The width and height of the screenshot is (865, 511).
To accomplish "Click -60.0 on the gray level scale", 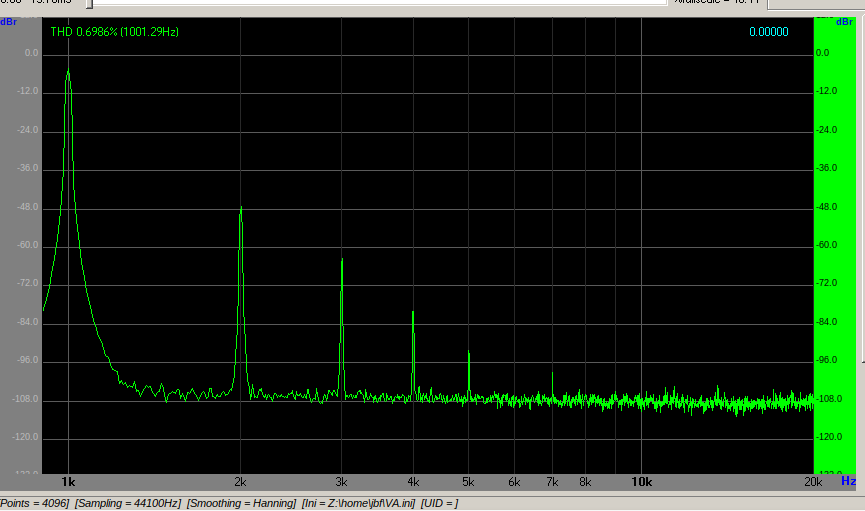I will 28,245.
